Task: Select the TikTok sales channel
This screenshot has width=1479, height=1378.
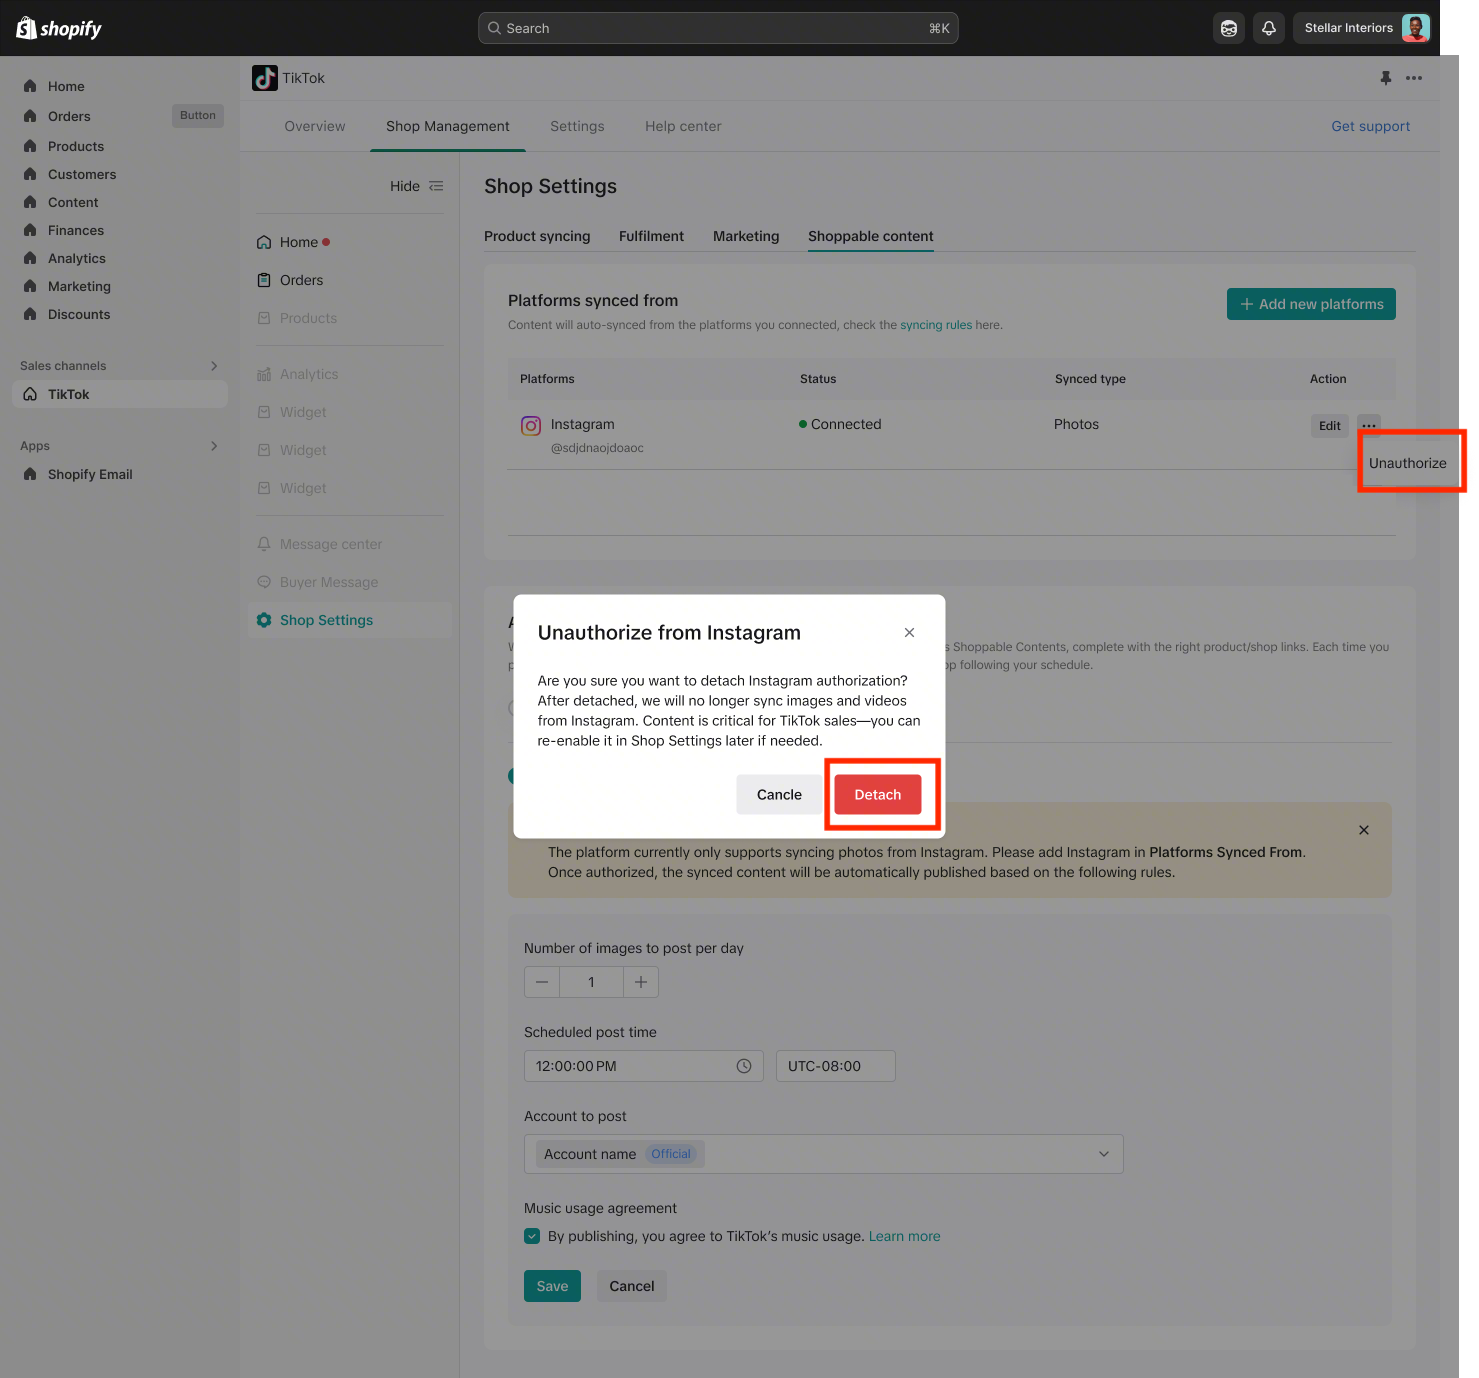Action: 120,394
